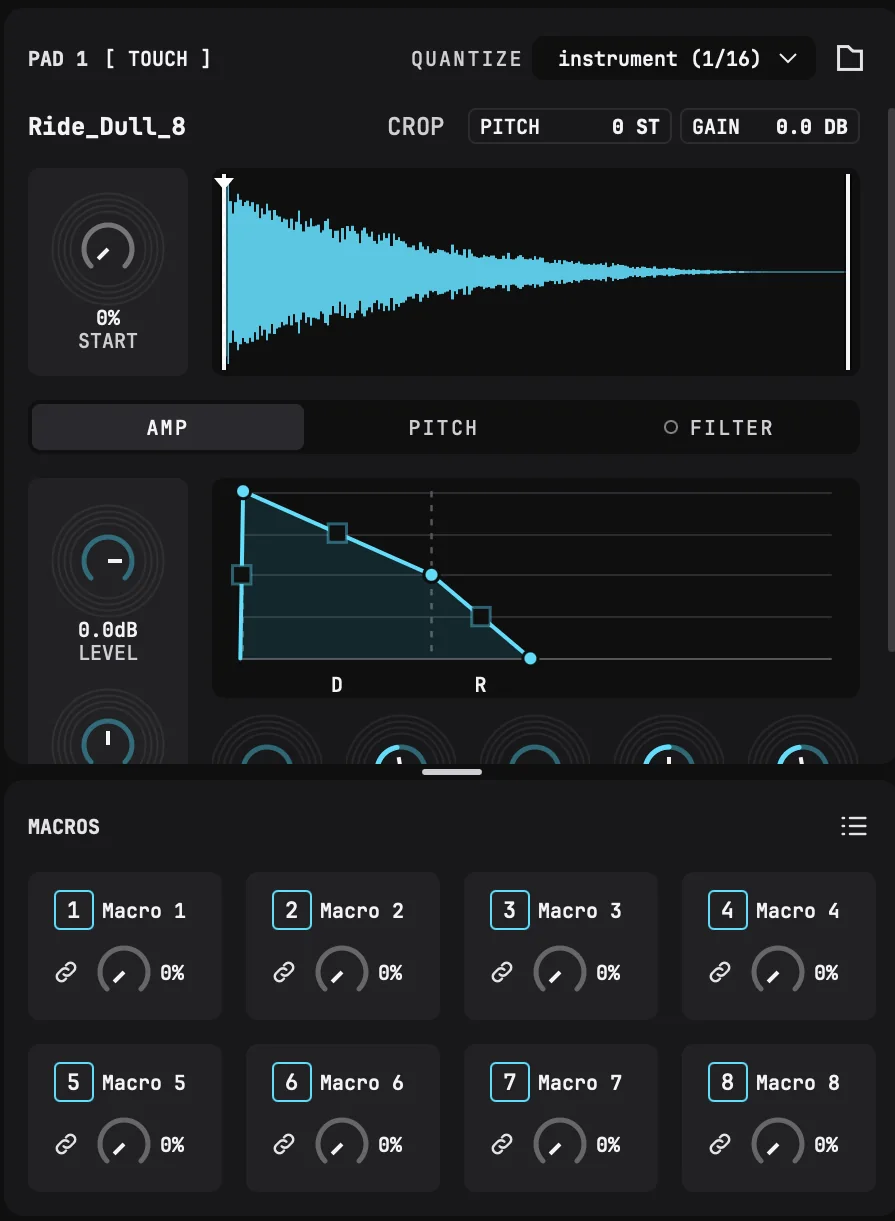Click the GAIN 0.0 DB field
The width and height of the screenshot is (895, 1221).
770,127
